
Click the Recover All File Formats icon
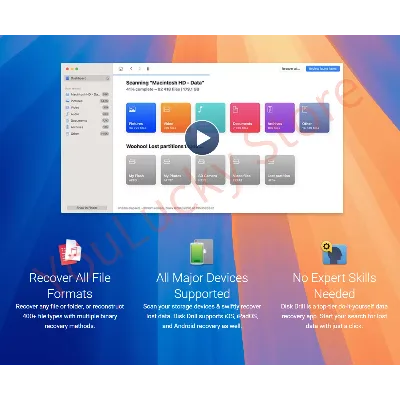(x=70, y=252)
